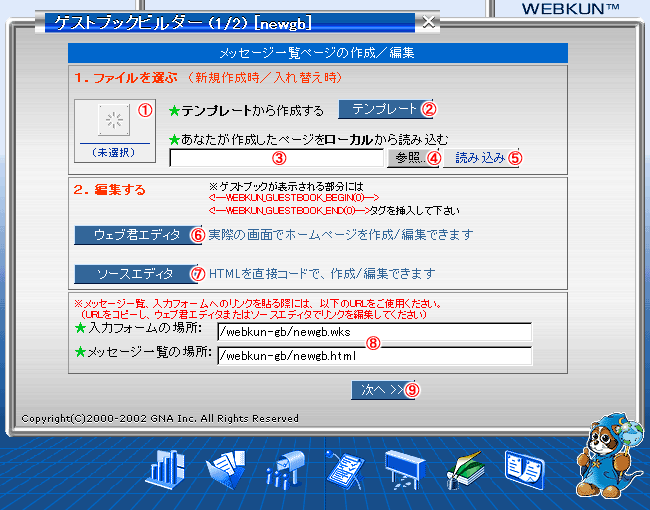650x510 pixels.
Task: Close the ゲストブックビルダー dialog
Action: click(x=428, y=21)
